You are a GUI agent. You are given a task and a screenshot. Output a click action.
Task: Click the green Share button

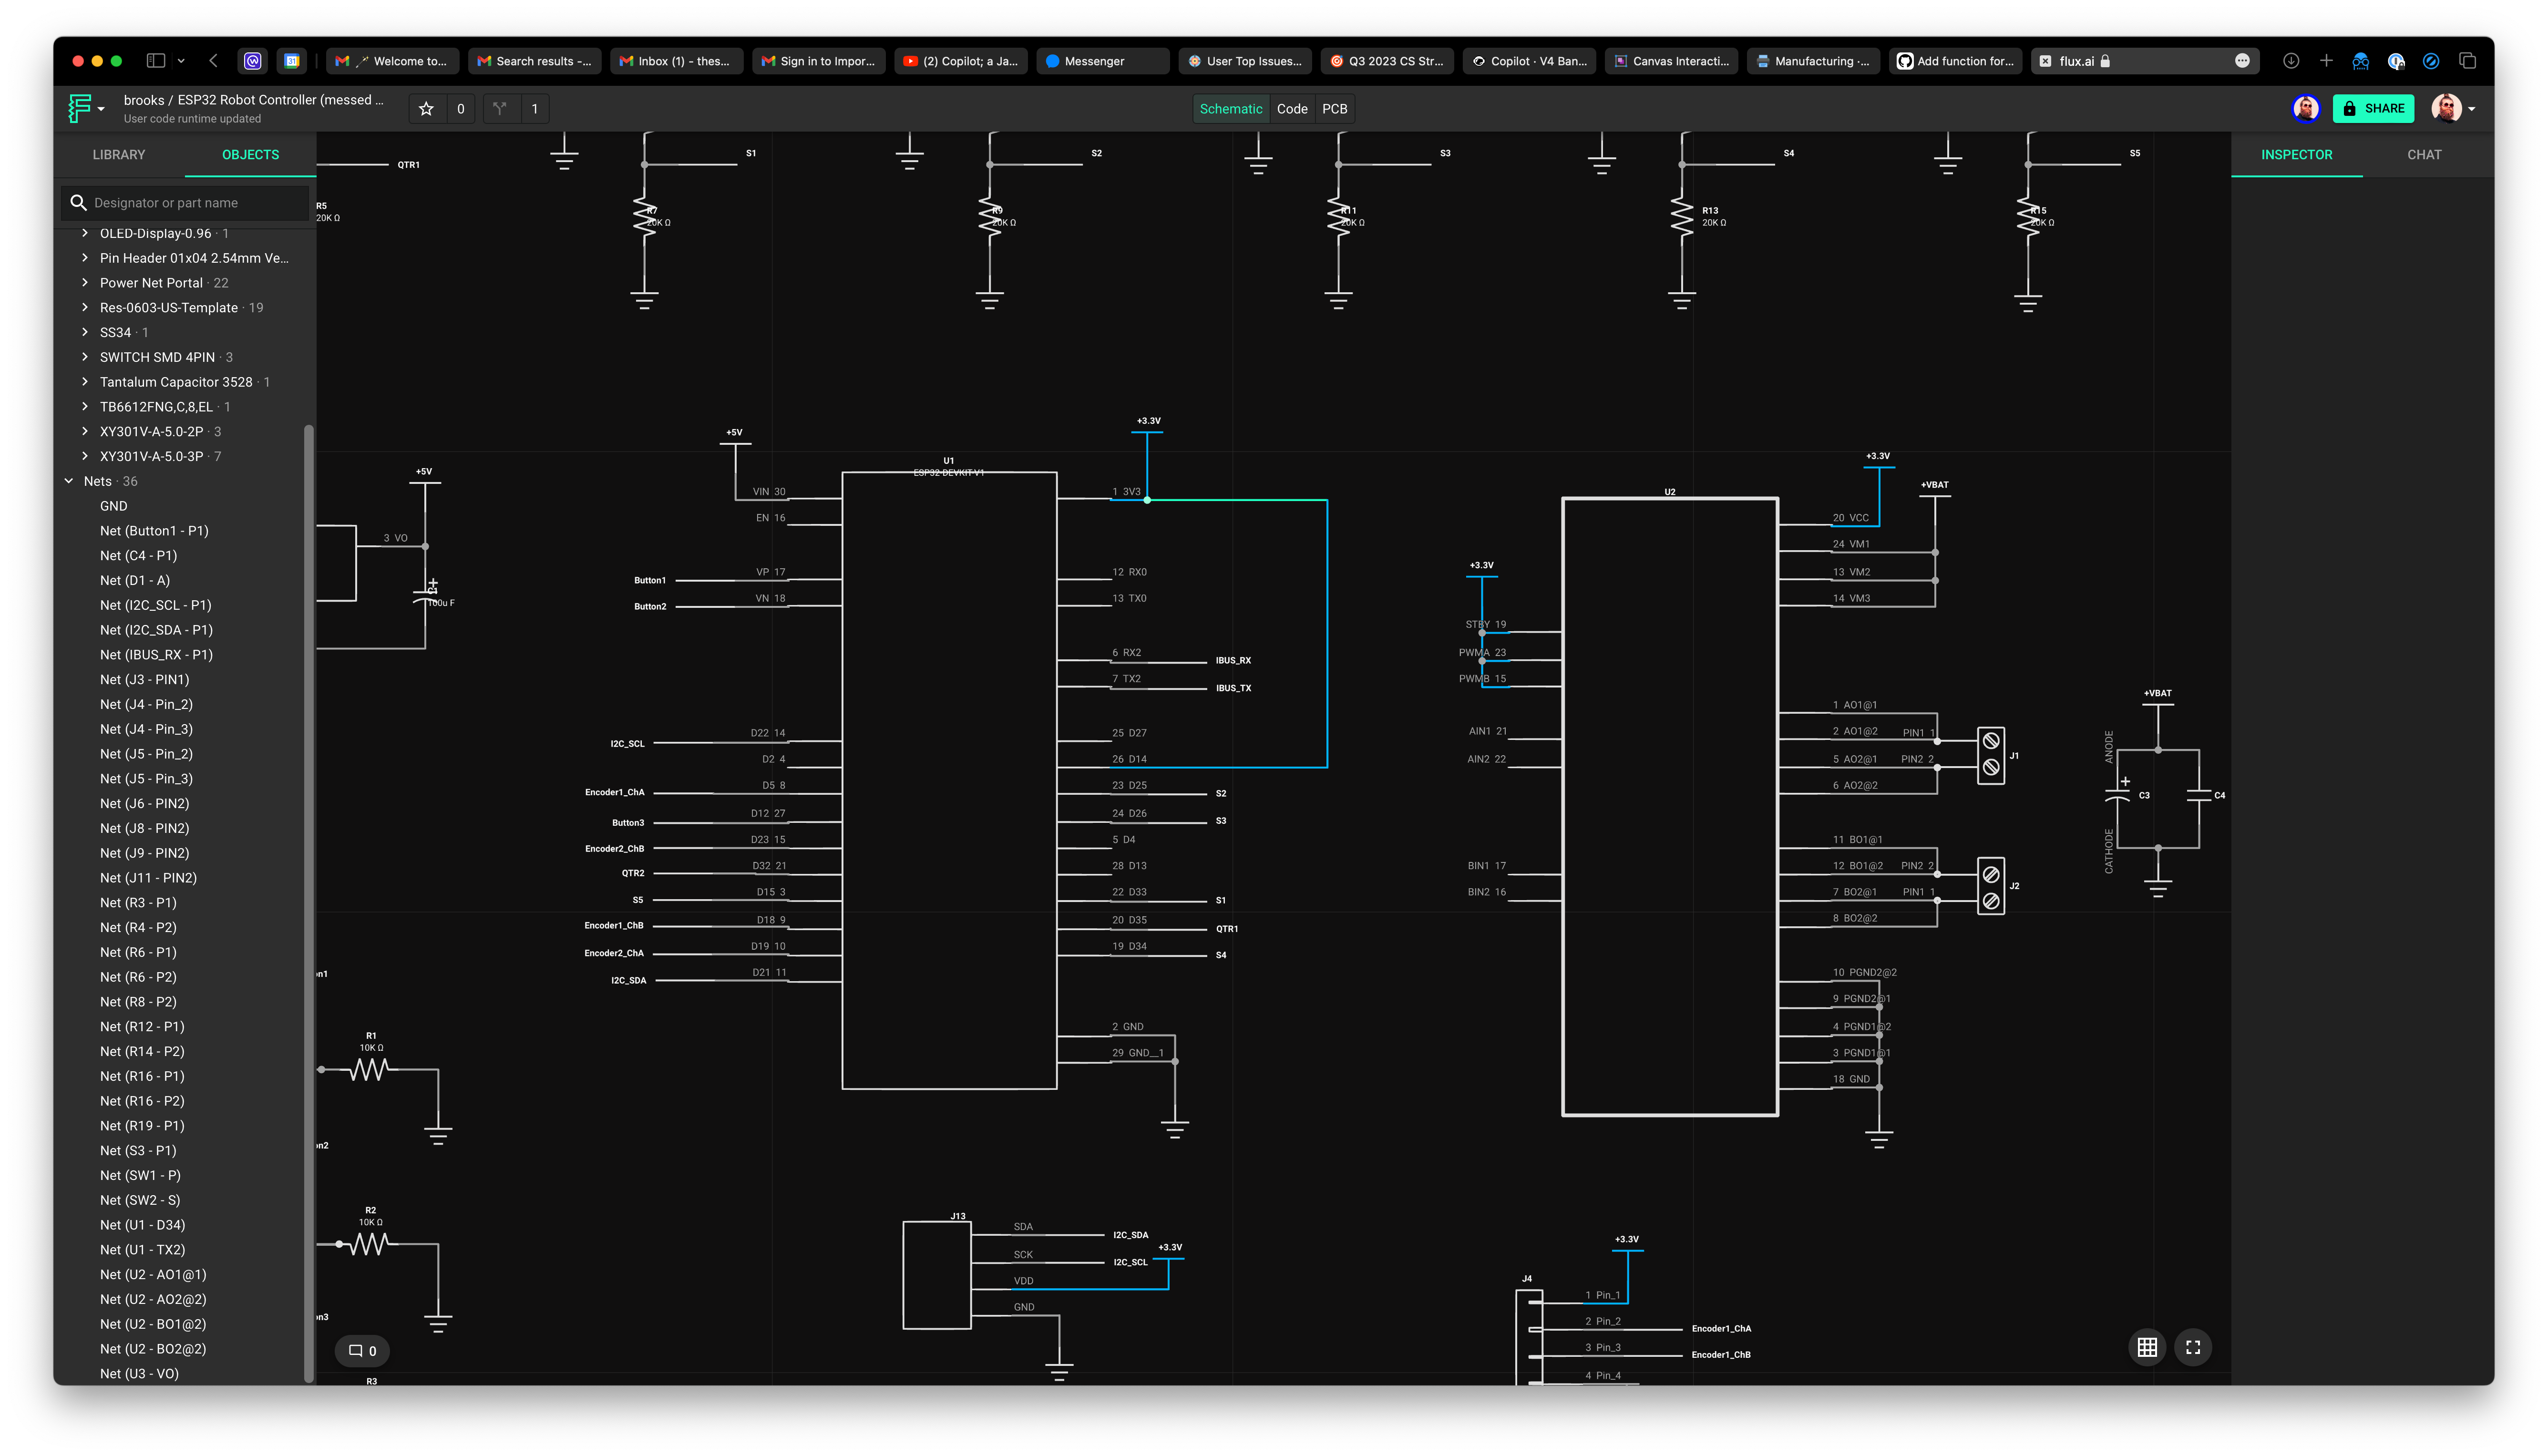coord(2372,109)
